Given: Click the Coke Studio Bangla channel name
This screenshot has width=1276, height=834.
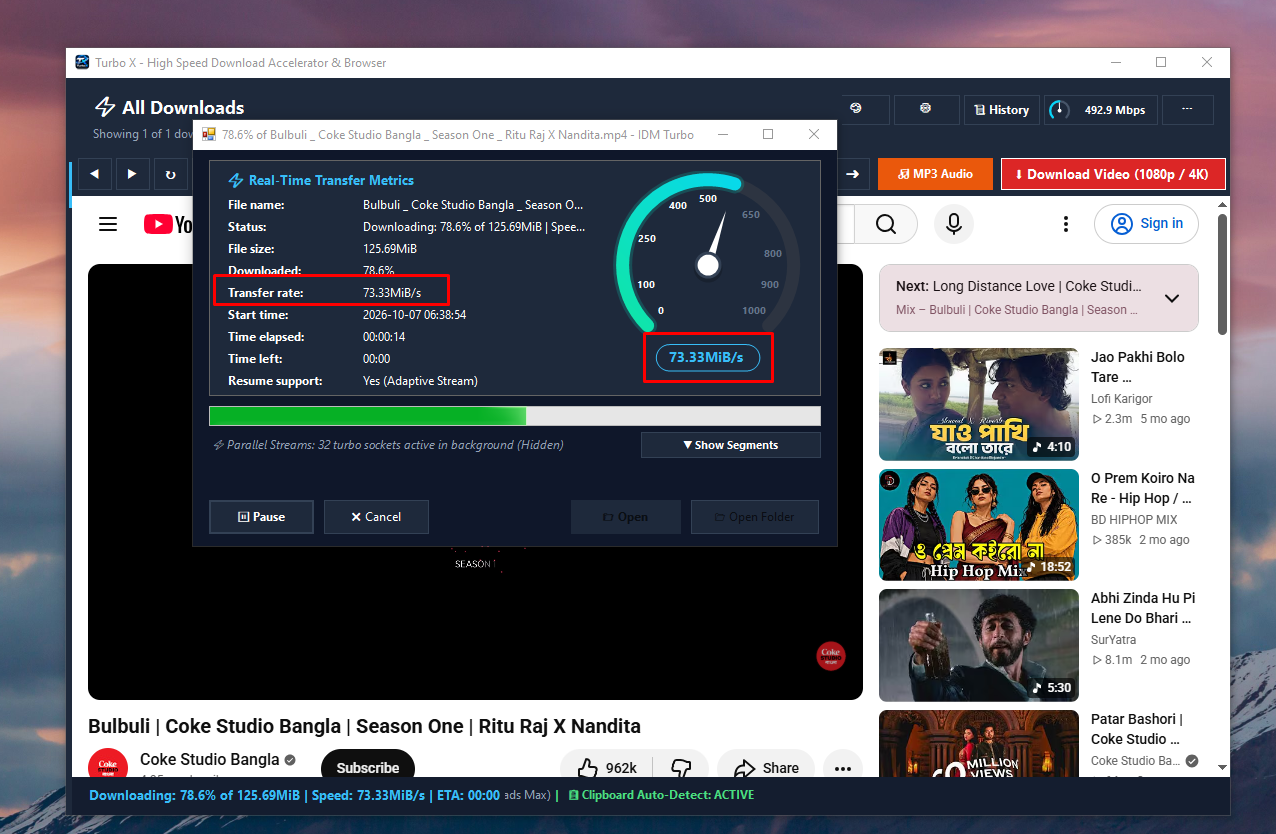Looking at the screenshot, I should (209, 759).
